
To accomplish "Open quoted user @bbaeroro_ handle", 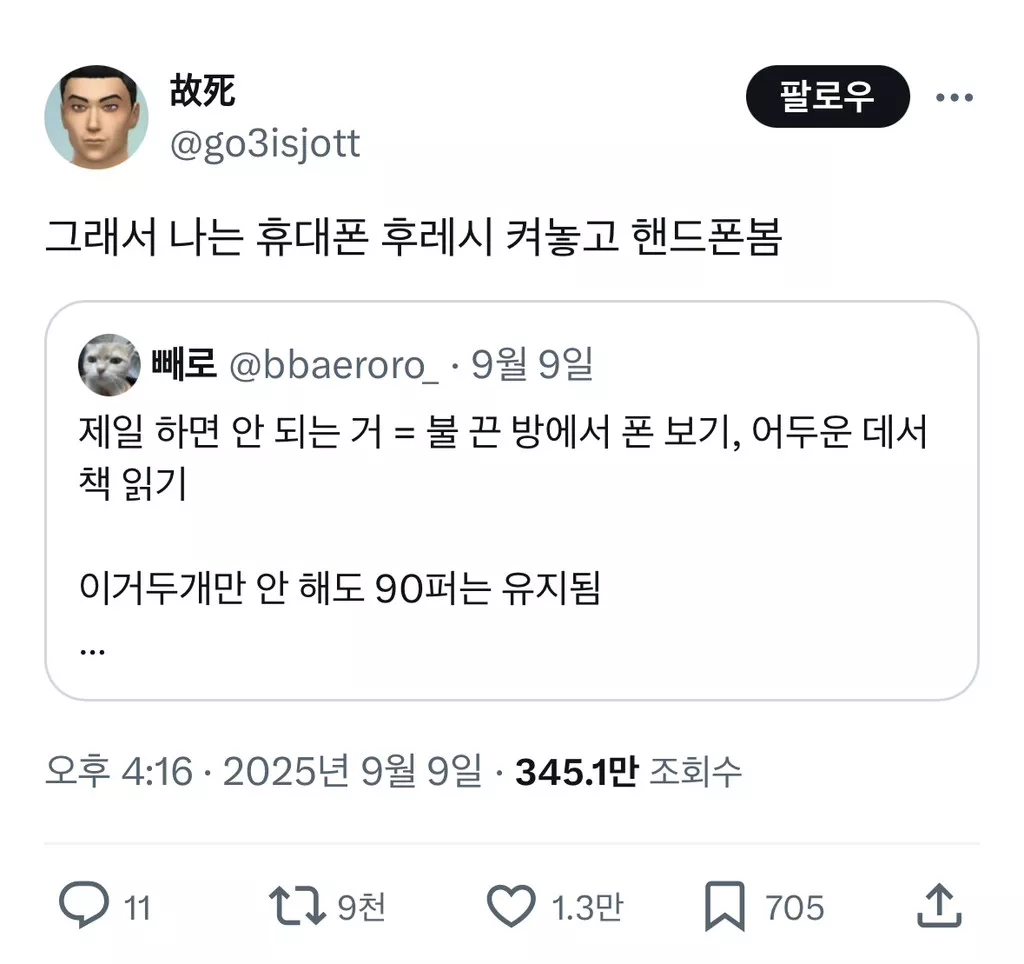I will coord(334,366).
